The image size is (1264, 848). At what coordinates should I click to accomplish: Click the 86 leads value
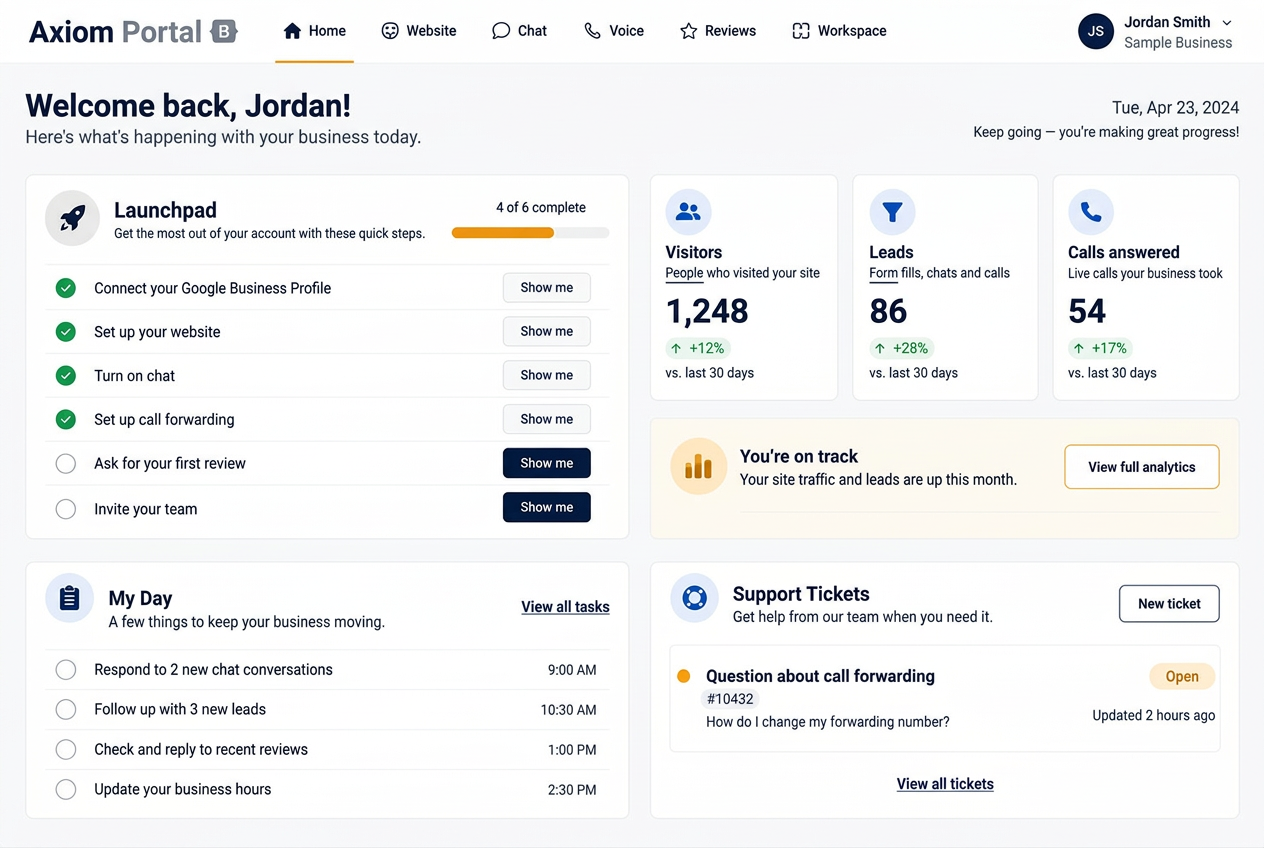(x=888, y=311)
